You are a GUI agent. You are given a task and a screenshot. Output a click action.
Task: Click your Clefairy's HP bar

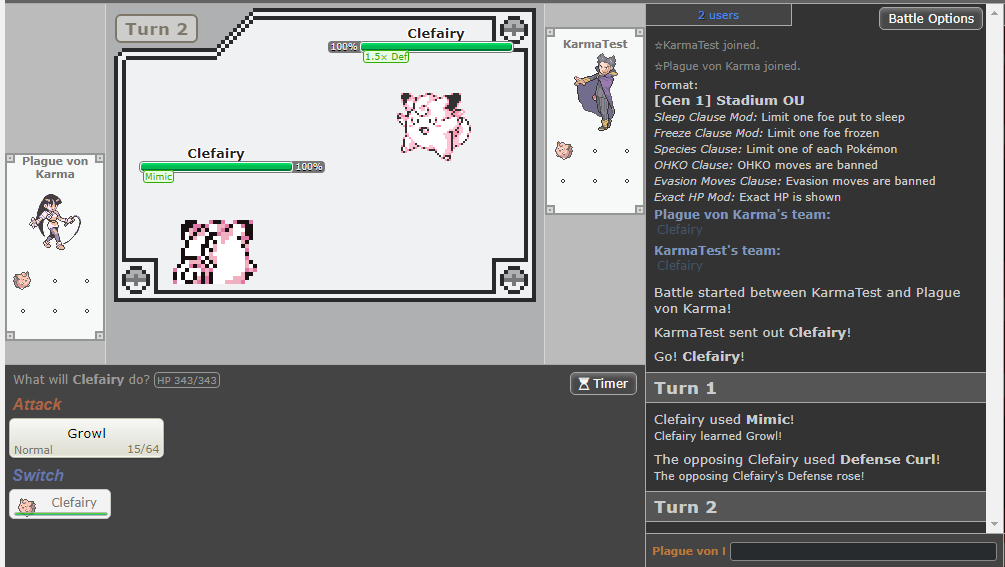pos(216,167)
